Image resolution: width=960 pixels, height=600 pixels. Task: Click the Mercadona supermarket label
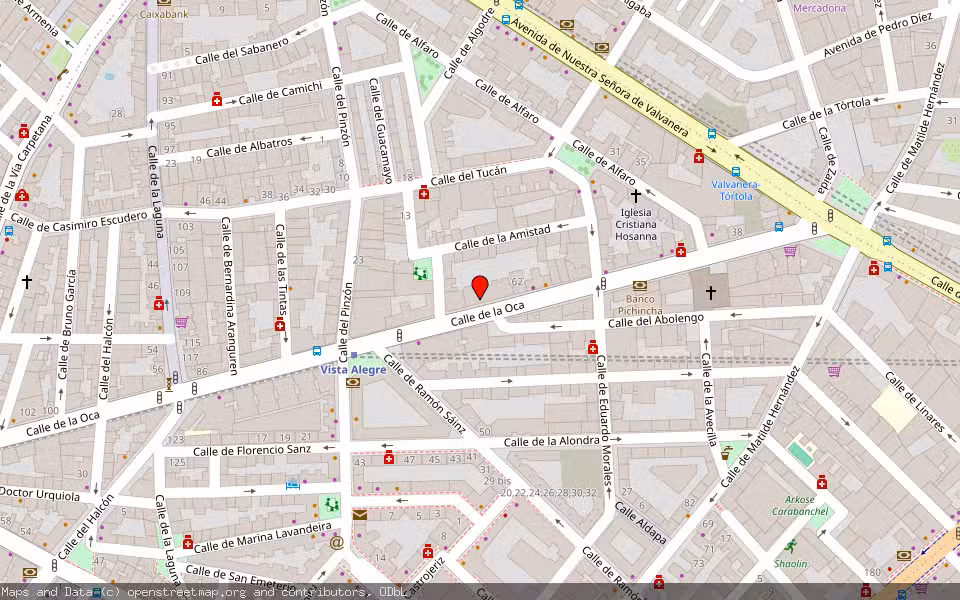(818, 10)
